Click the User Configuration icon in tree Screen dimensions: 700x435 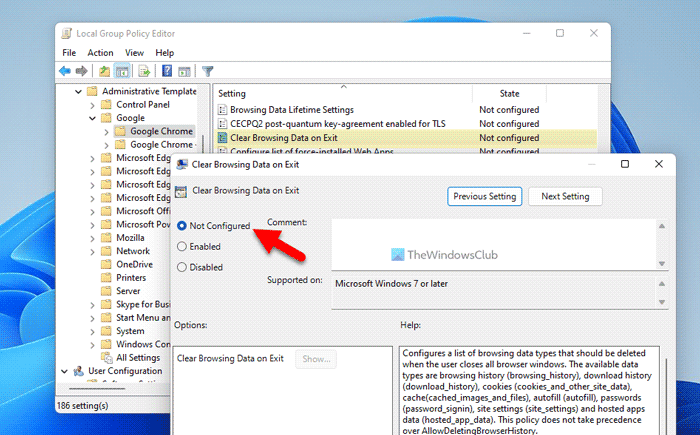pyautogui.click(x=79, y=371)
